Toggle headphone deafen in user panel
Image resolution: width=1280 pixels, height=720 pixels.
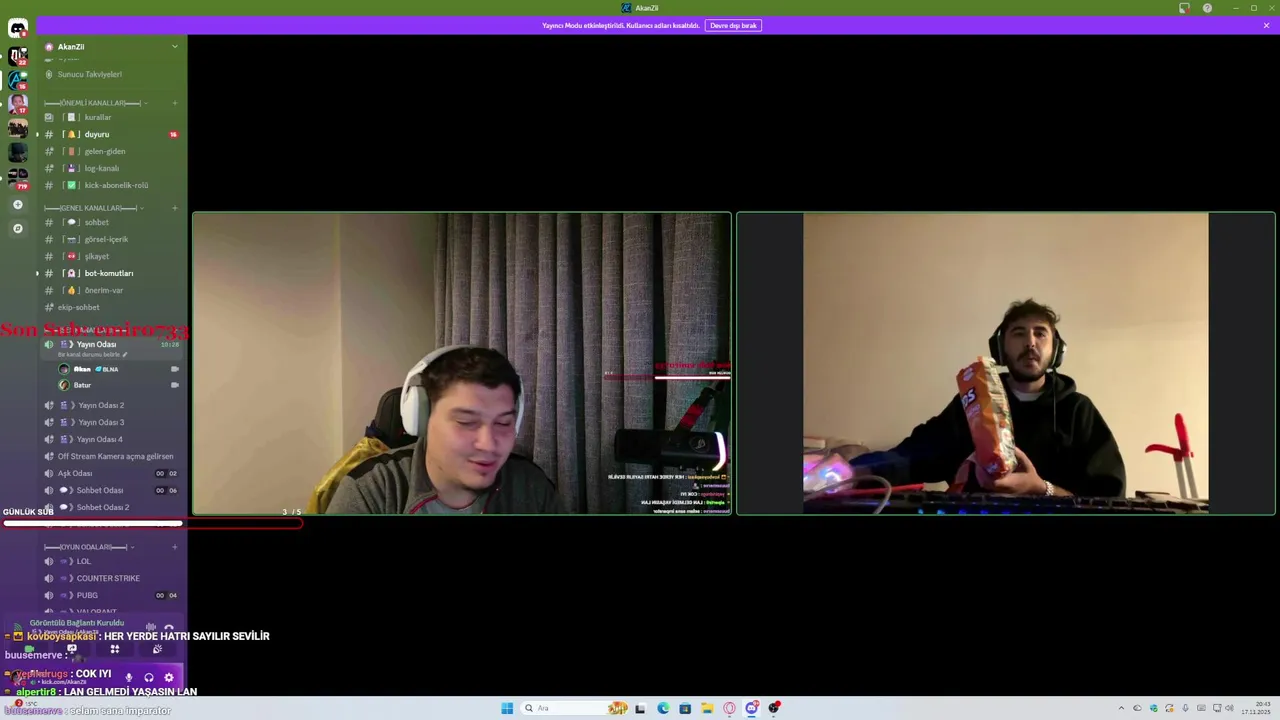tap(148, 677)
